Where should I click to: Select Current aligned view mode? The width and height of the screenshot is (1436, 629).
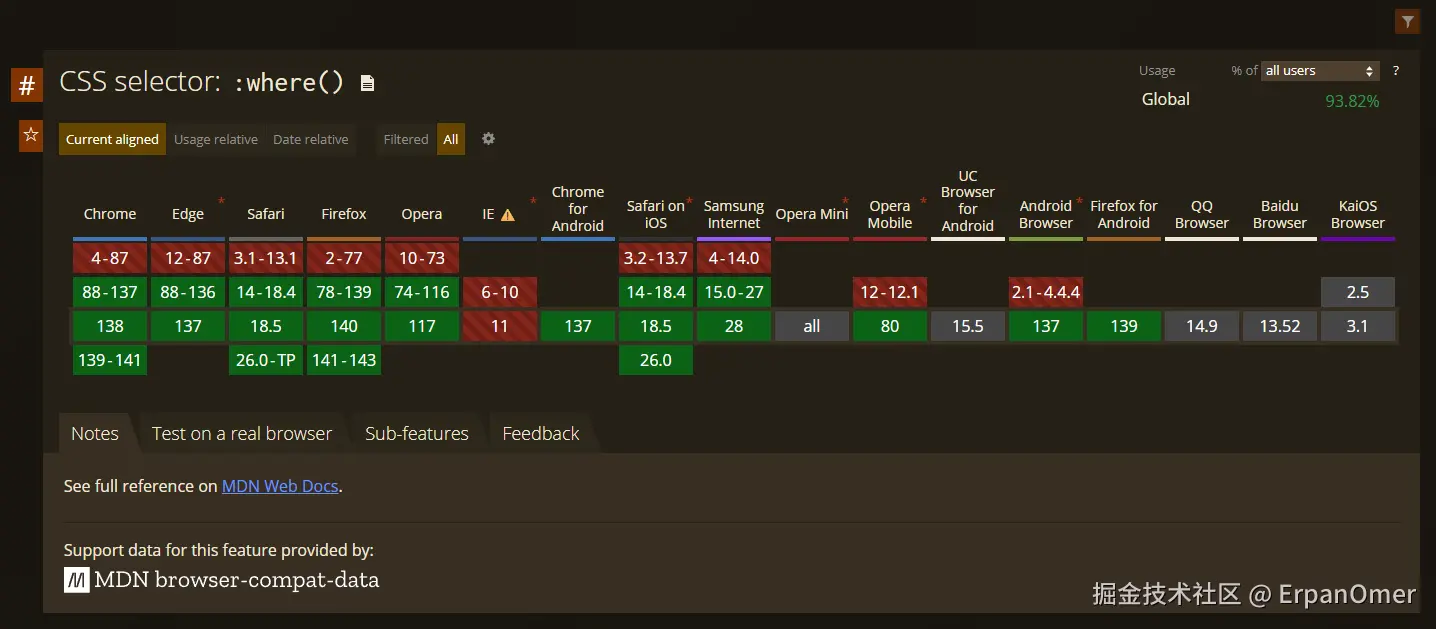point(112,139)
